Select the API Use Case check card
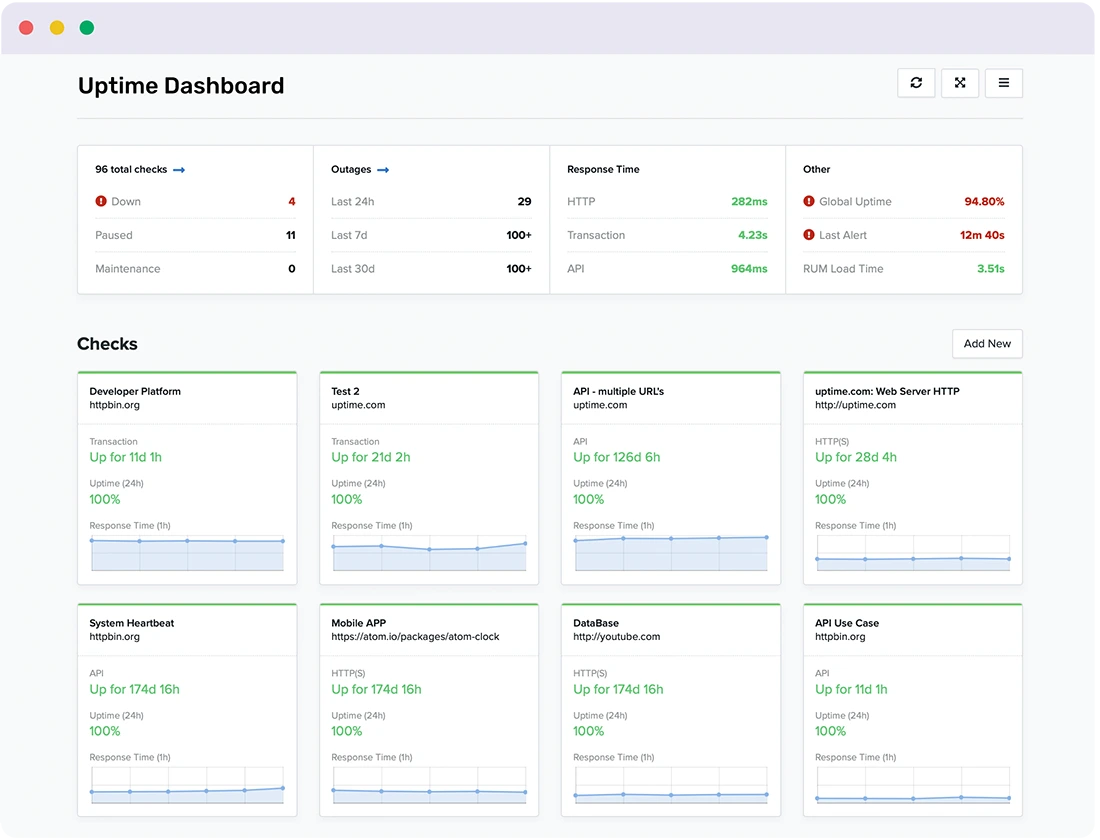 click(x=843, y=622)
